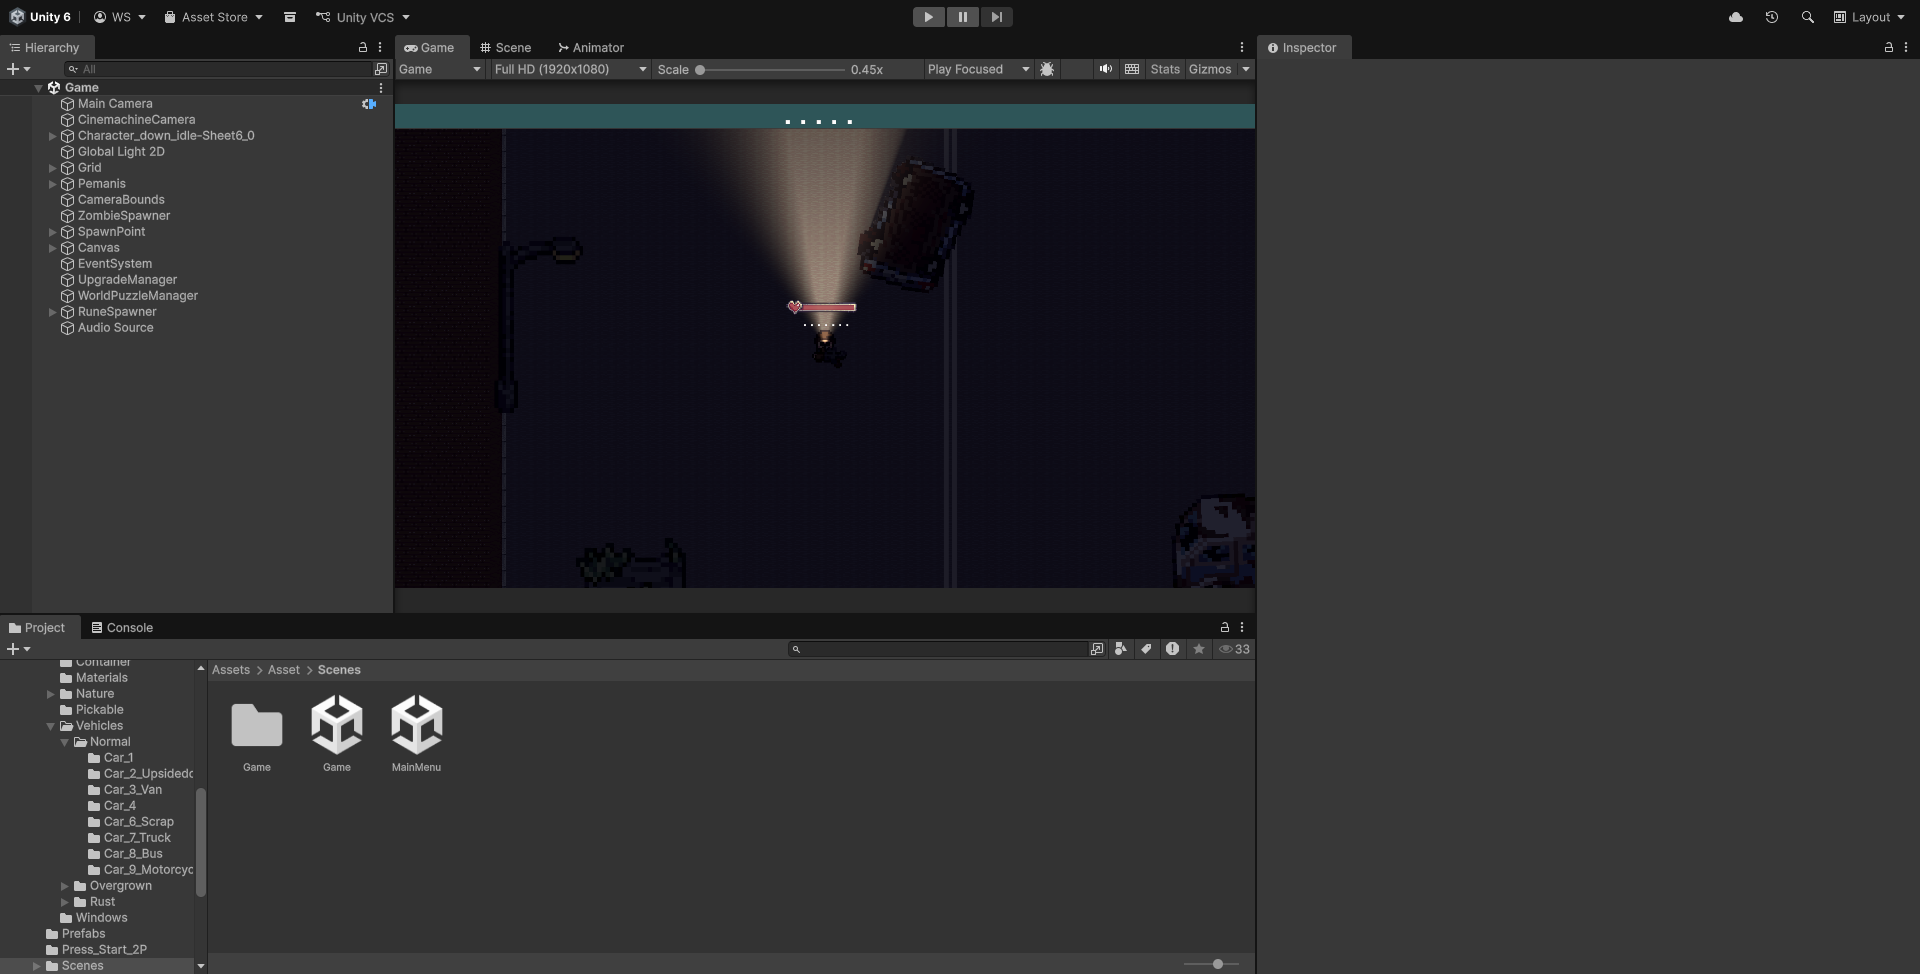
Task: Open the Package Manager icon
Action: [289, 17]
